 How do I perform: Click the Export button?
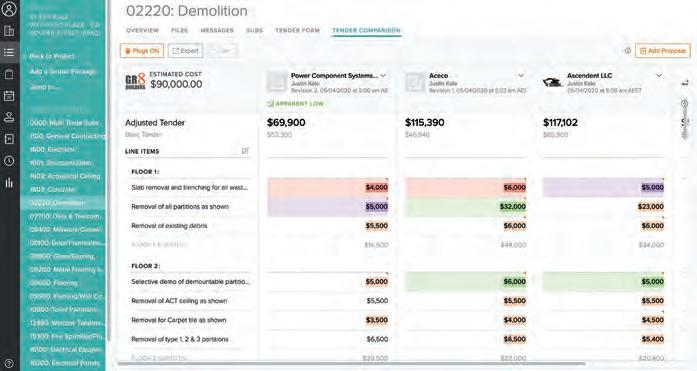pyautogui.click(x=185, y=51)
